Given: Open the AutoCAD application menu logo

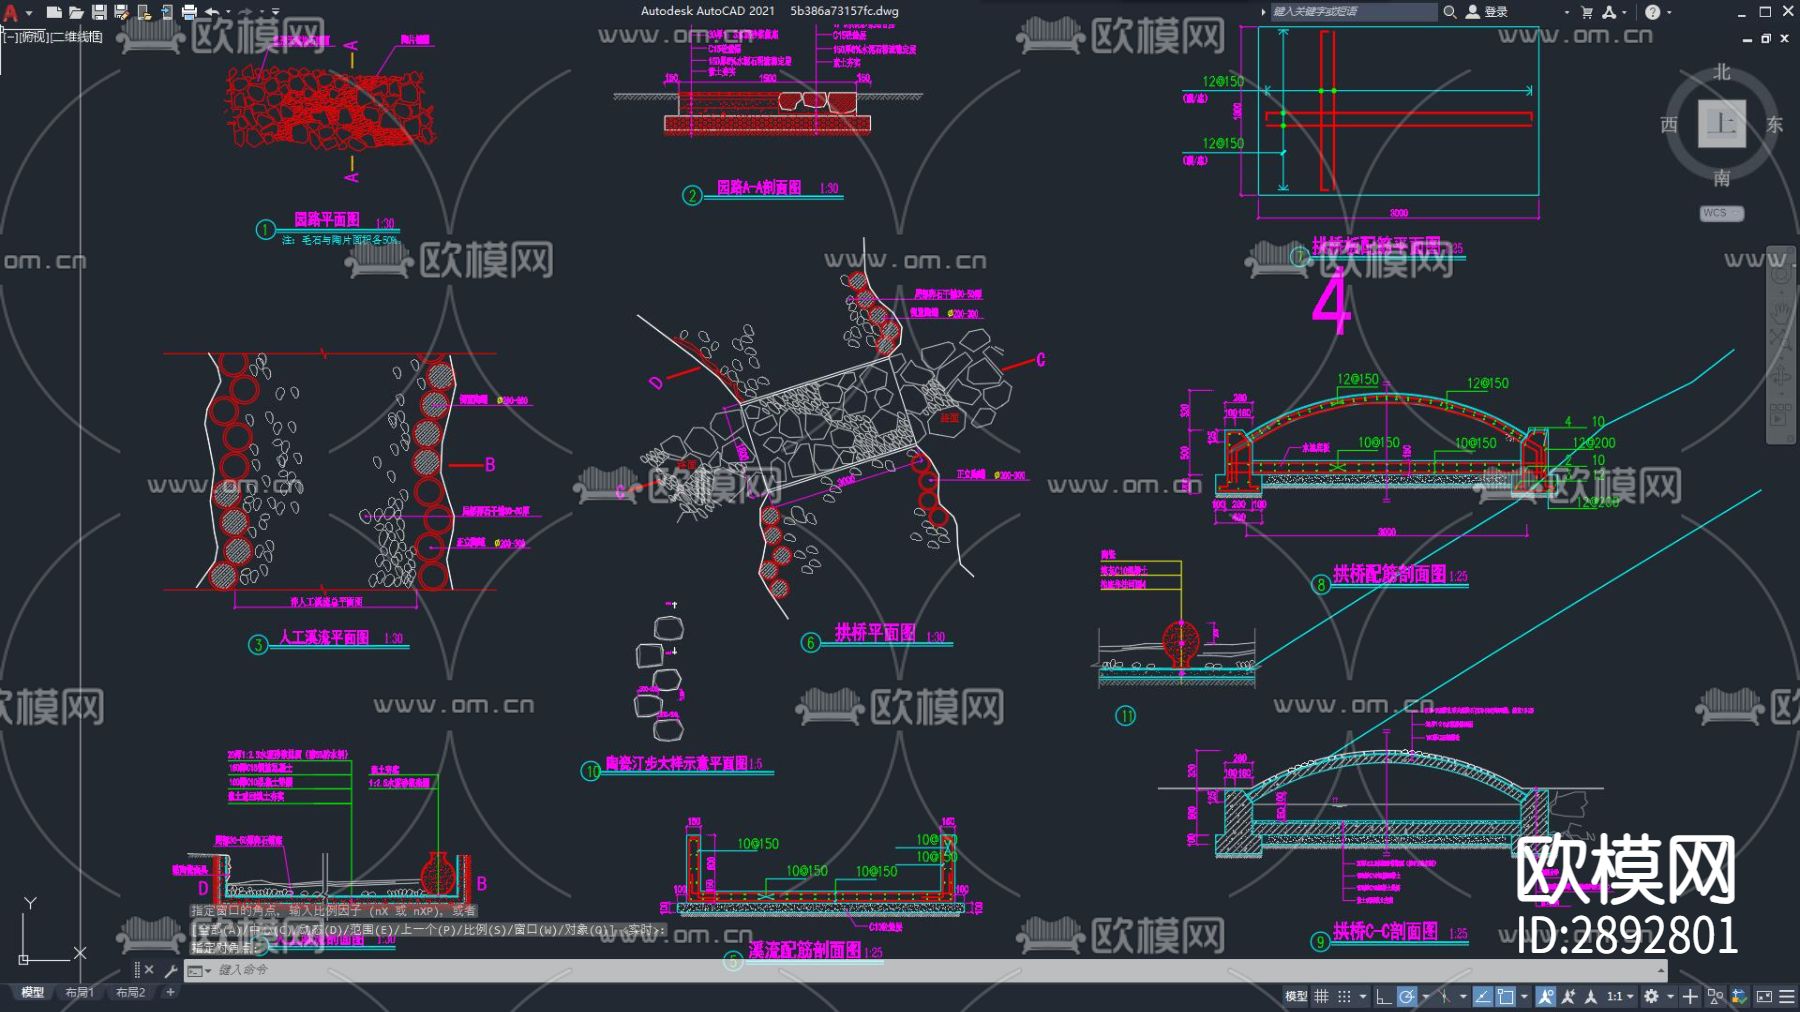Looking at the screenshot, I should tap(11, 12).
